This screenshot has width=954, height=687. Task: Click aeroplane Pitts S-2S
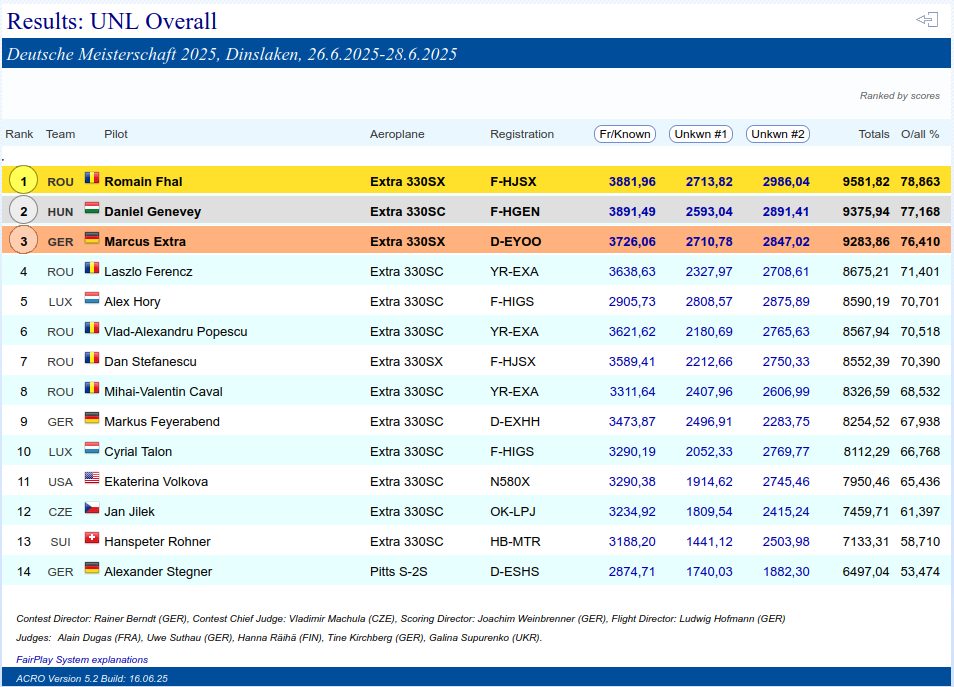(x=399, y=571)
